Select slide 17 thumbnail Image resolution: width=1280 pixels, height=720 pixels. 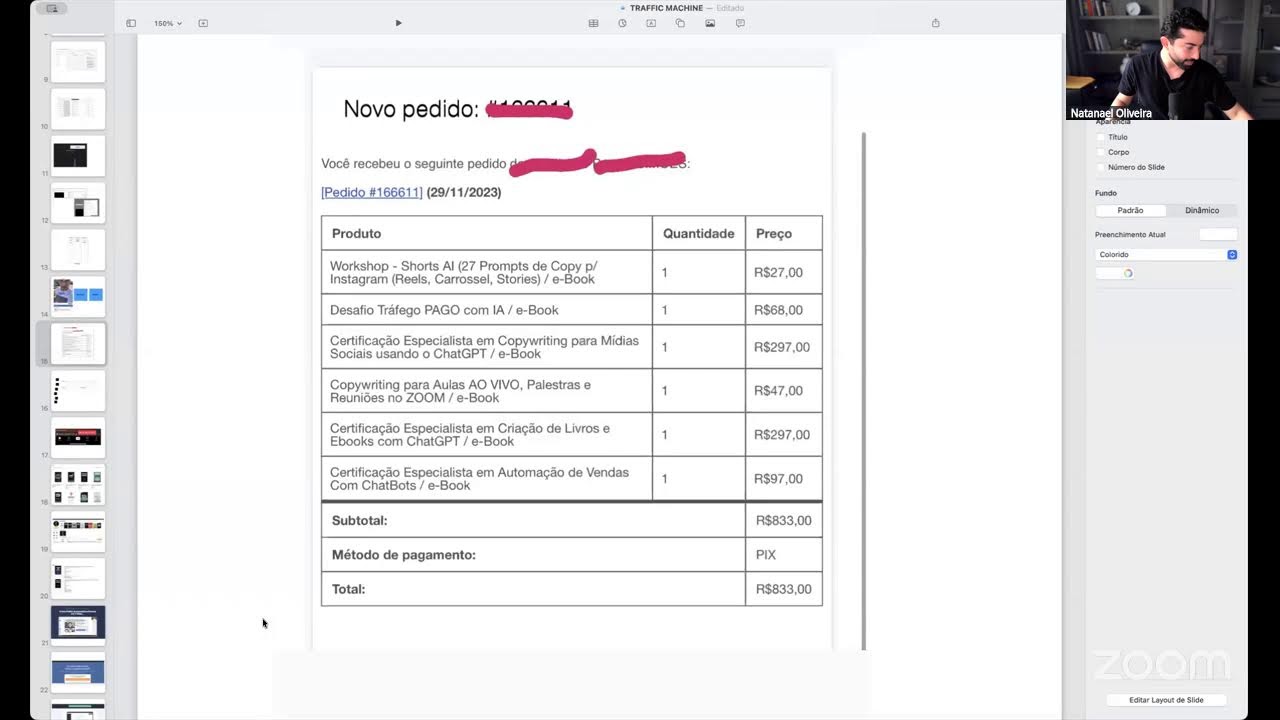click(x=78, y=437)
